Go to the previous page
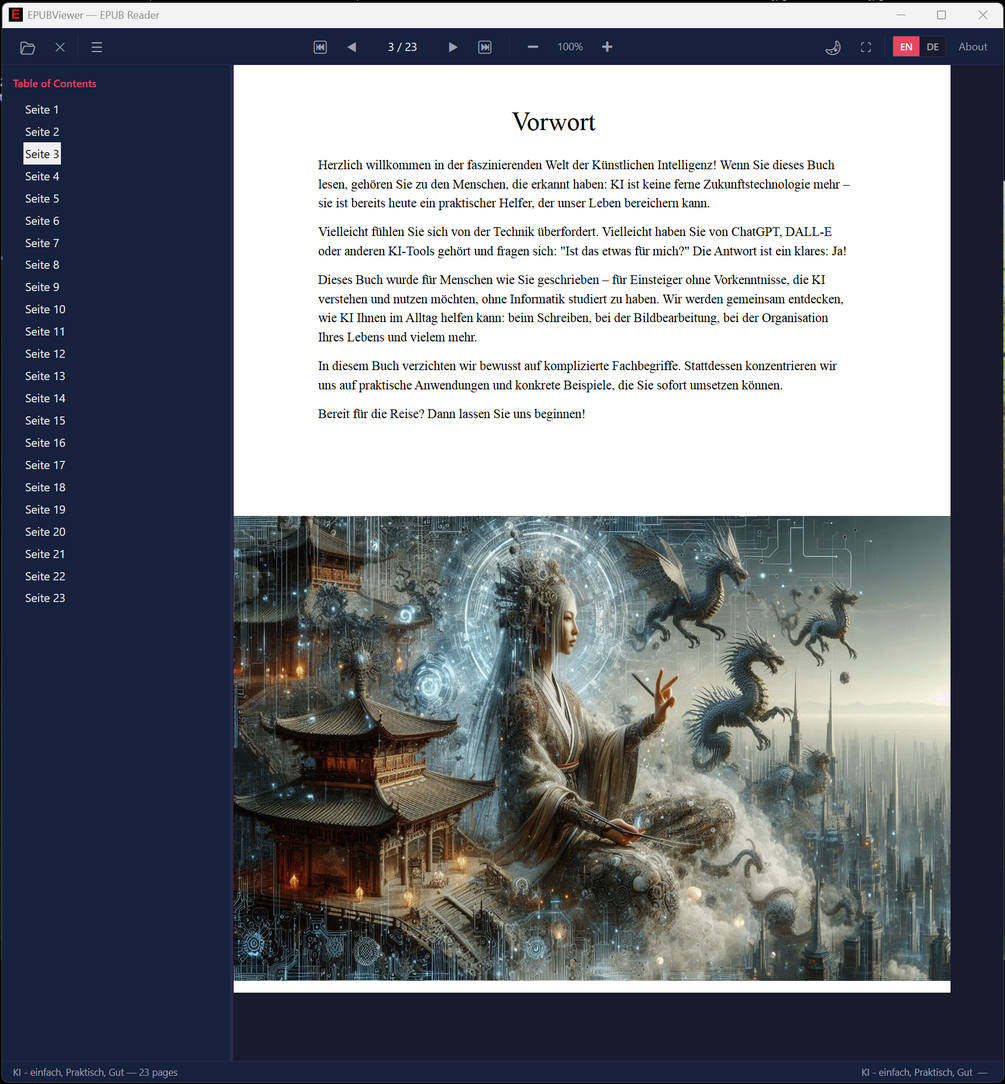 tap(352, 47)
